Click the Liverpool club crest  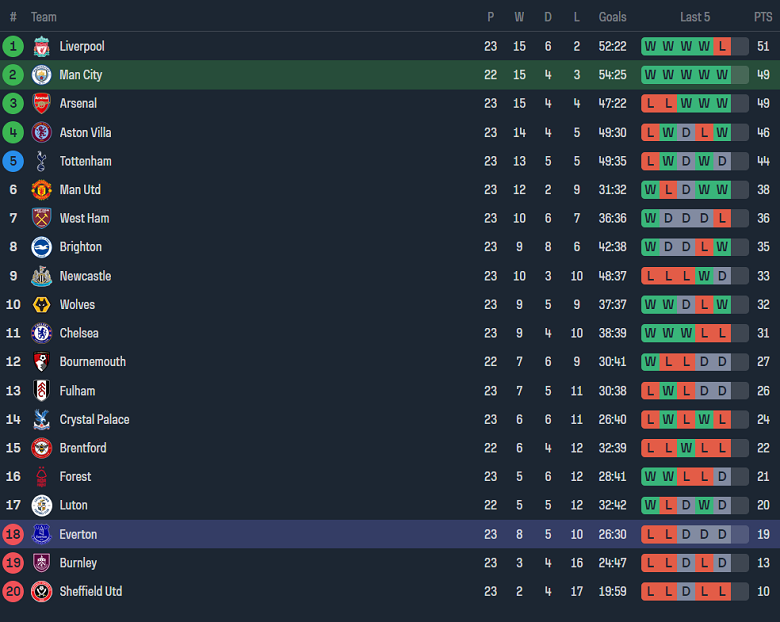pyautogui.click(x=41, y=46)
